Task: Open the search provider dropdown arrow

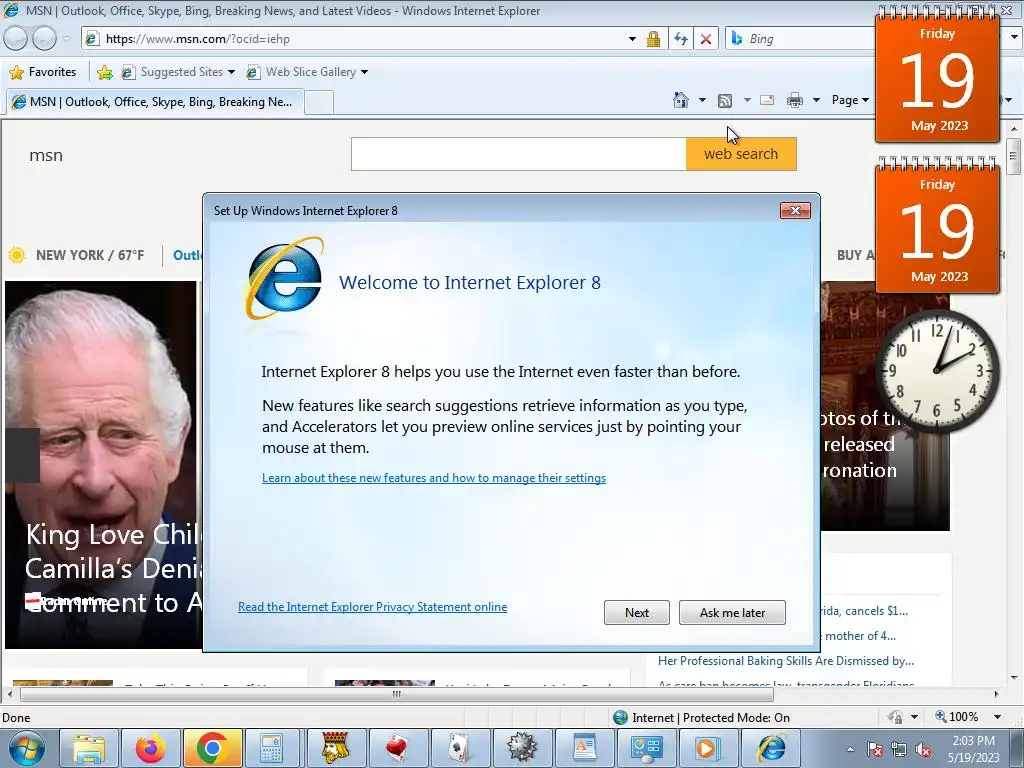Action: pos(1014,39)
